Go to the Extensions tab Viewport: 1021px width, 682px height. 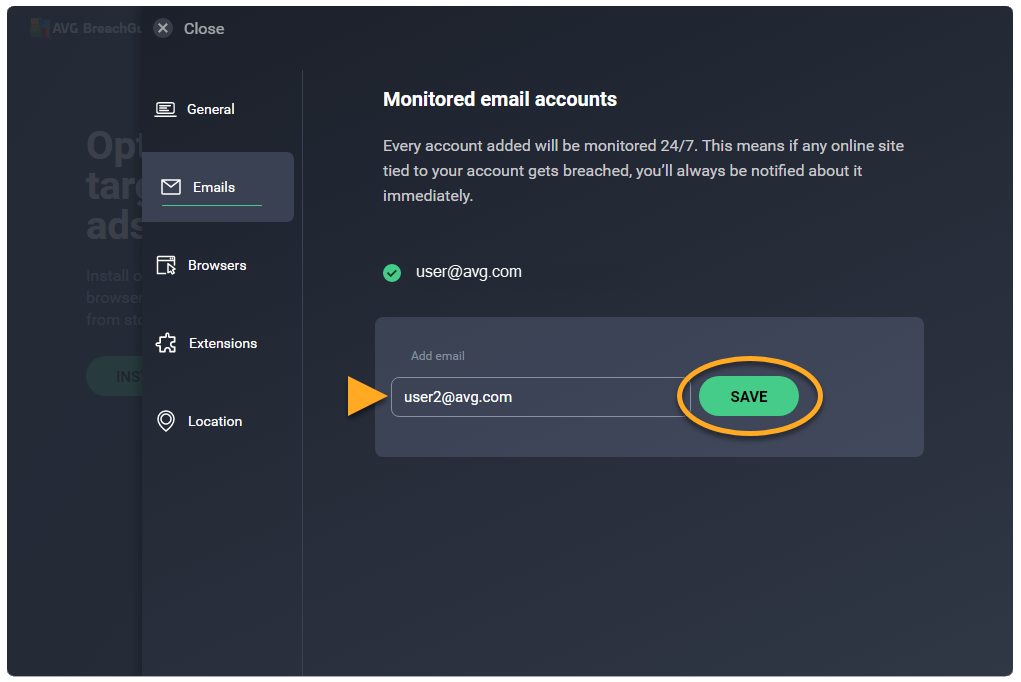click(x=223, y=343)
